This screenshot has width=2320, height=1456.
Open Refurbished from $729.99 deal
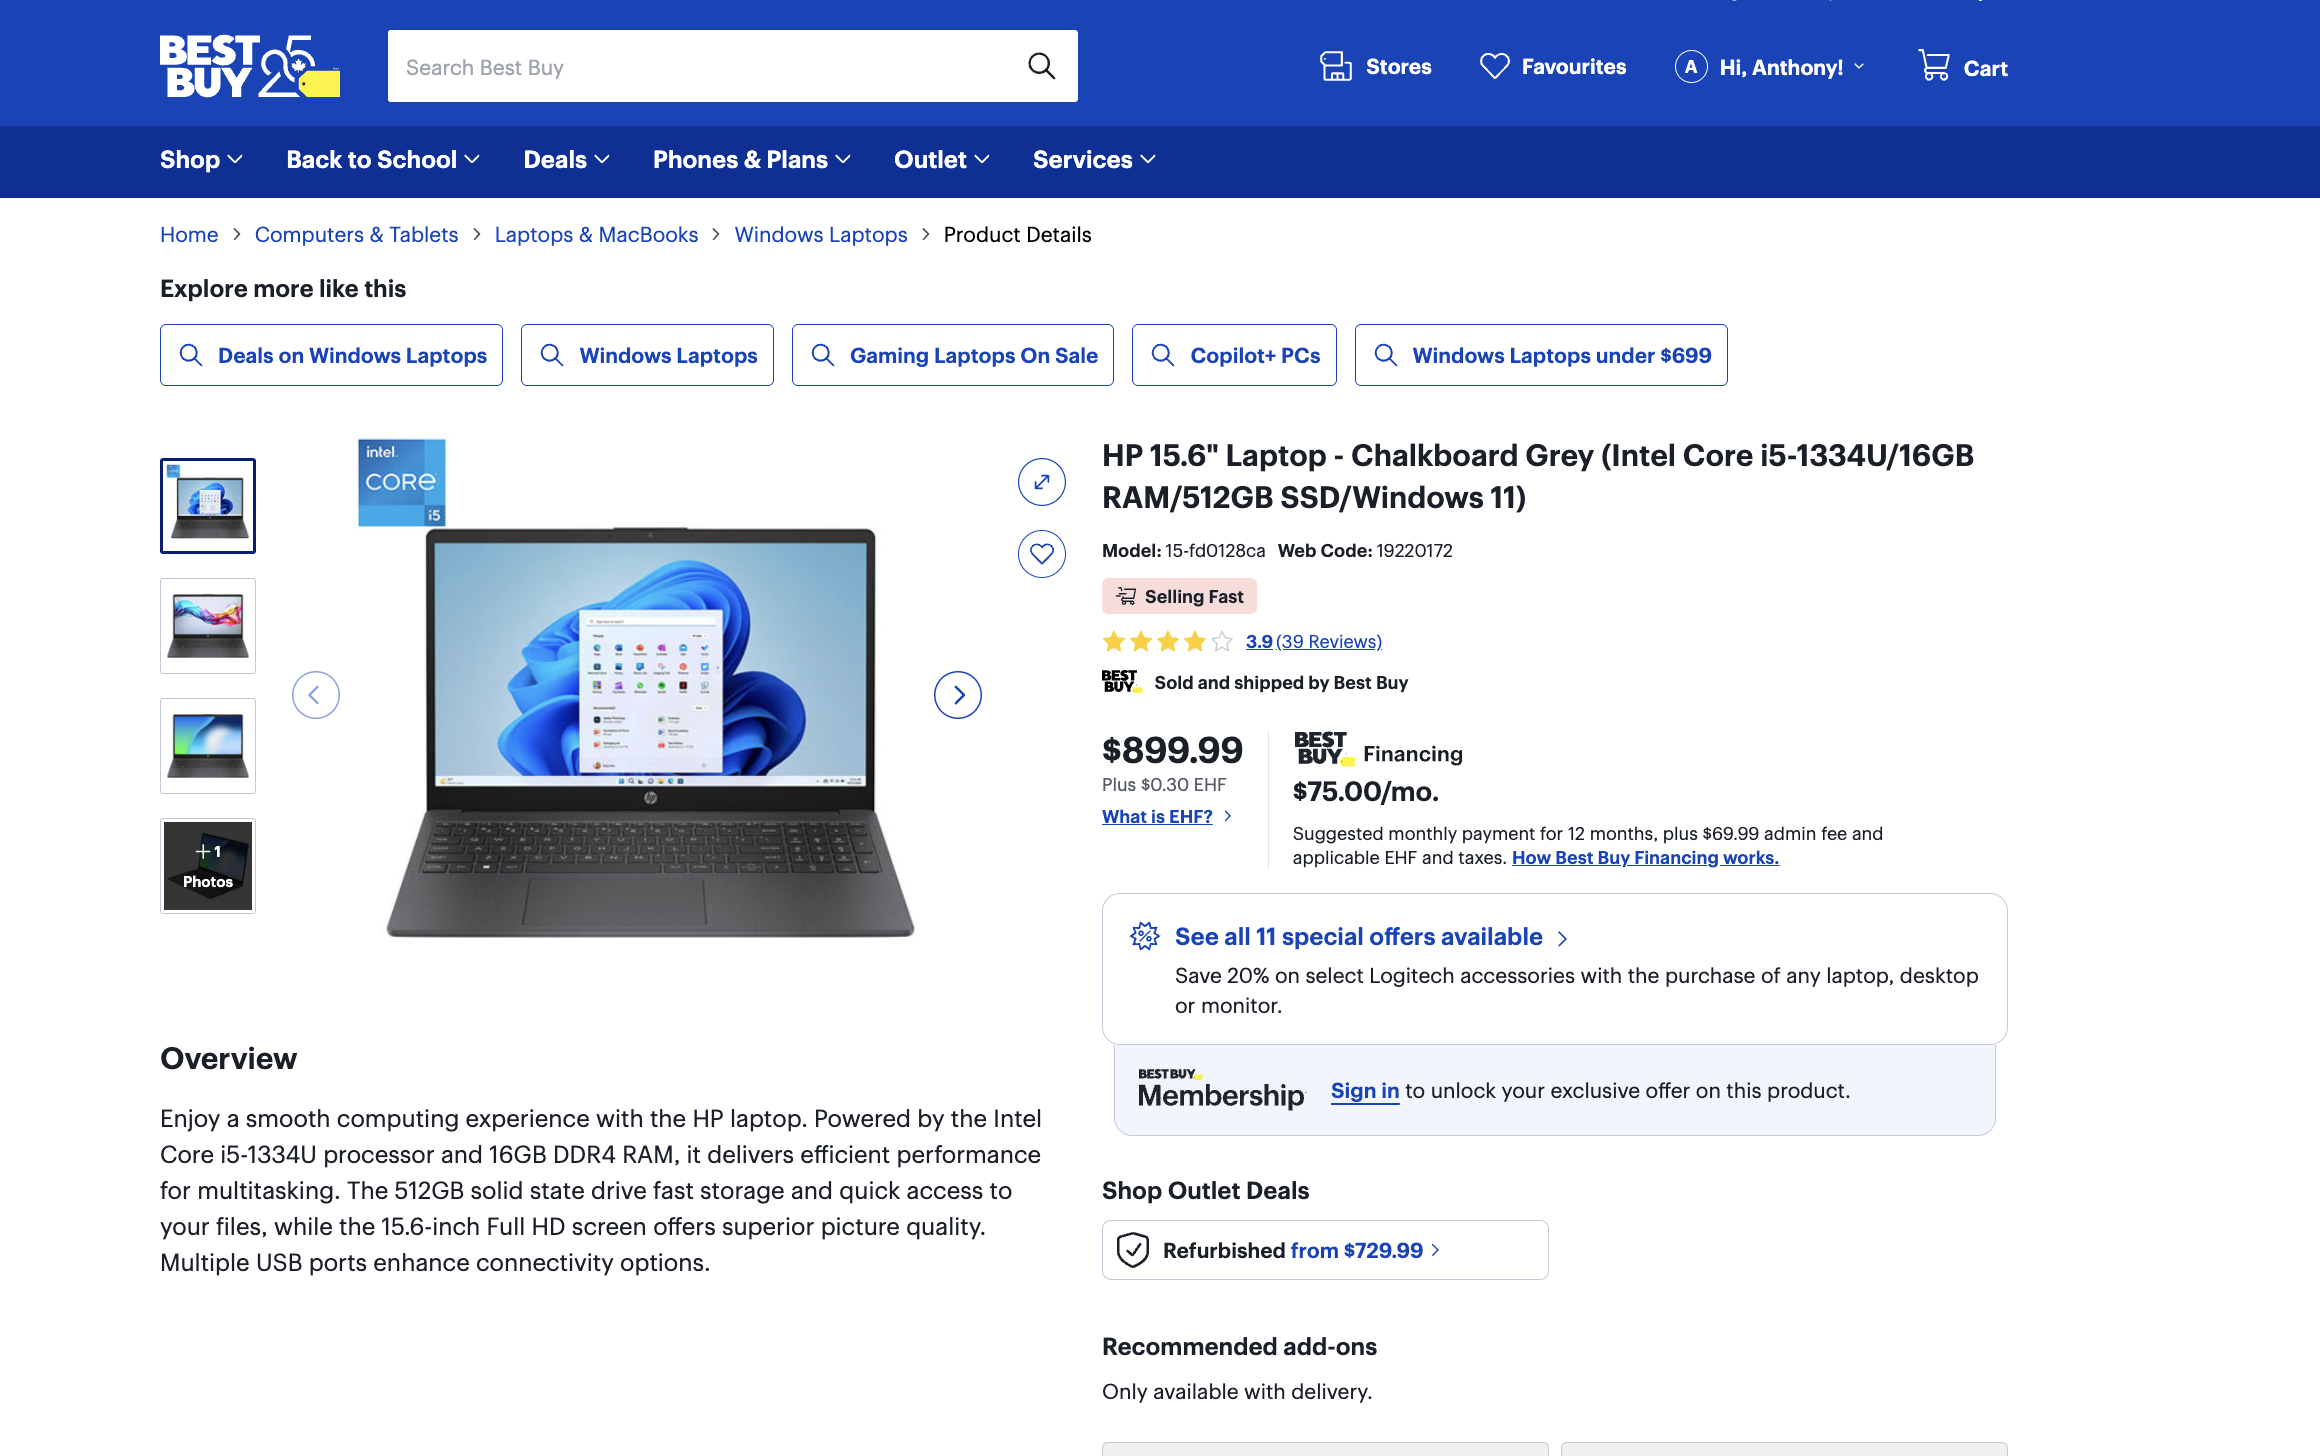coord(1324,1250)
